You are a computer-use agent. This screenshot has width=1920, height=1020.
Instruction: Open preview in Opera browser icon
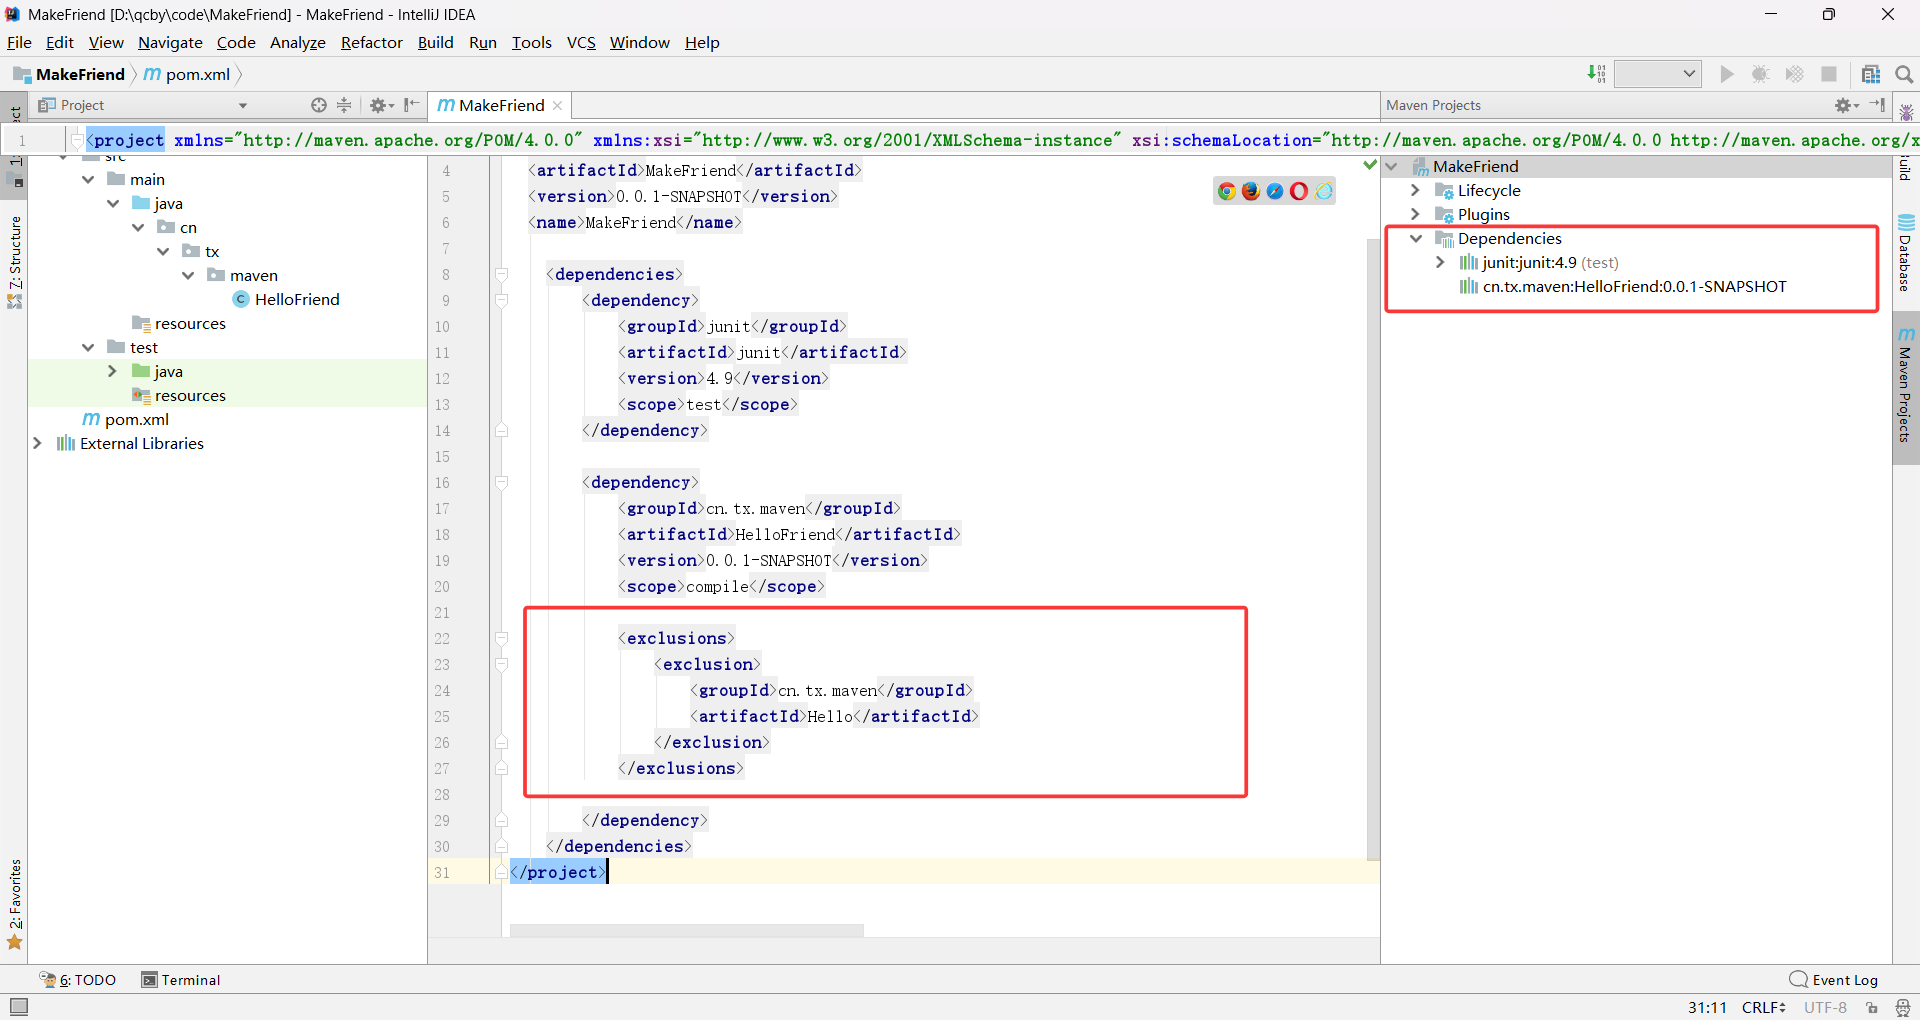point(1299,191)
